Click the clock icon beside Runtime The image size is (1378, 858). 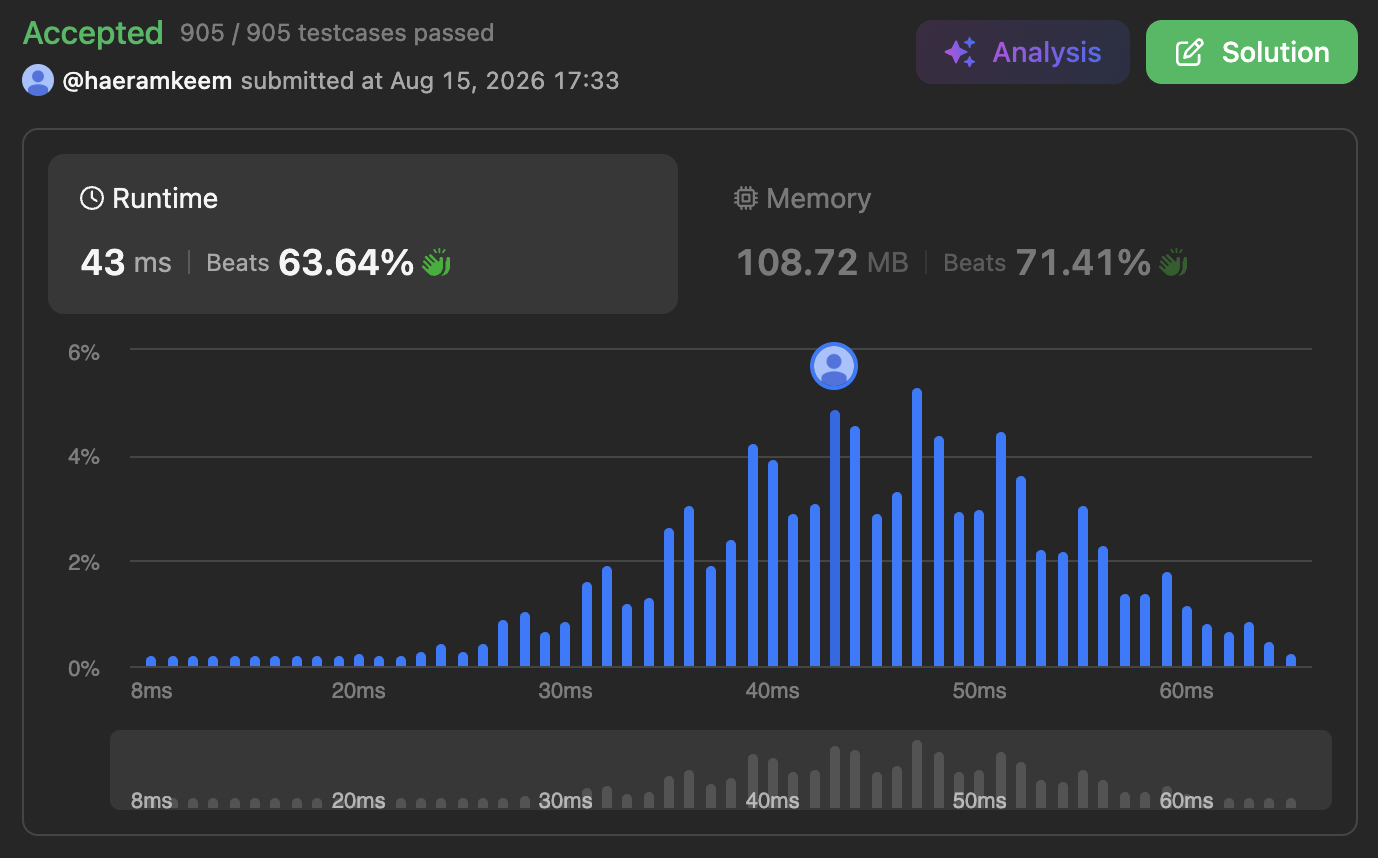click(92, 198)
